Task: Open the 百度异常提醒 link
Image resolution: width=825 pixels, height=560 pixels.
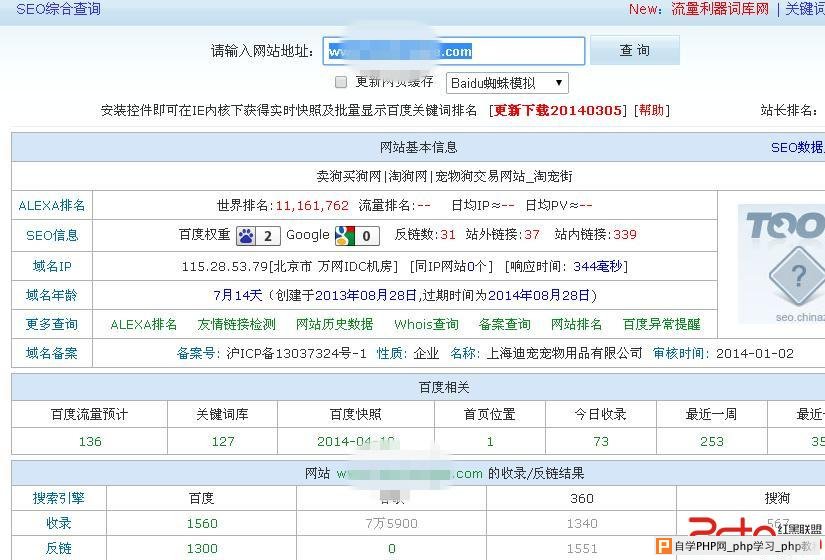Action: [x=661, y=324]
